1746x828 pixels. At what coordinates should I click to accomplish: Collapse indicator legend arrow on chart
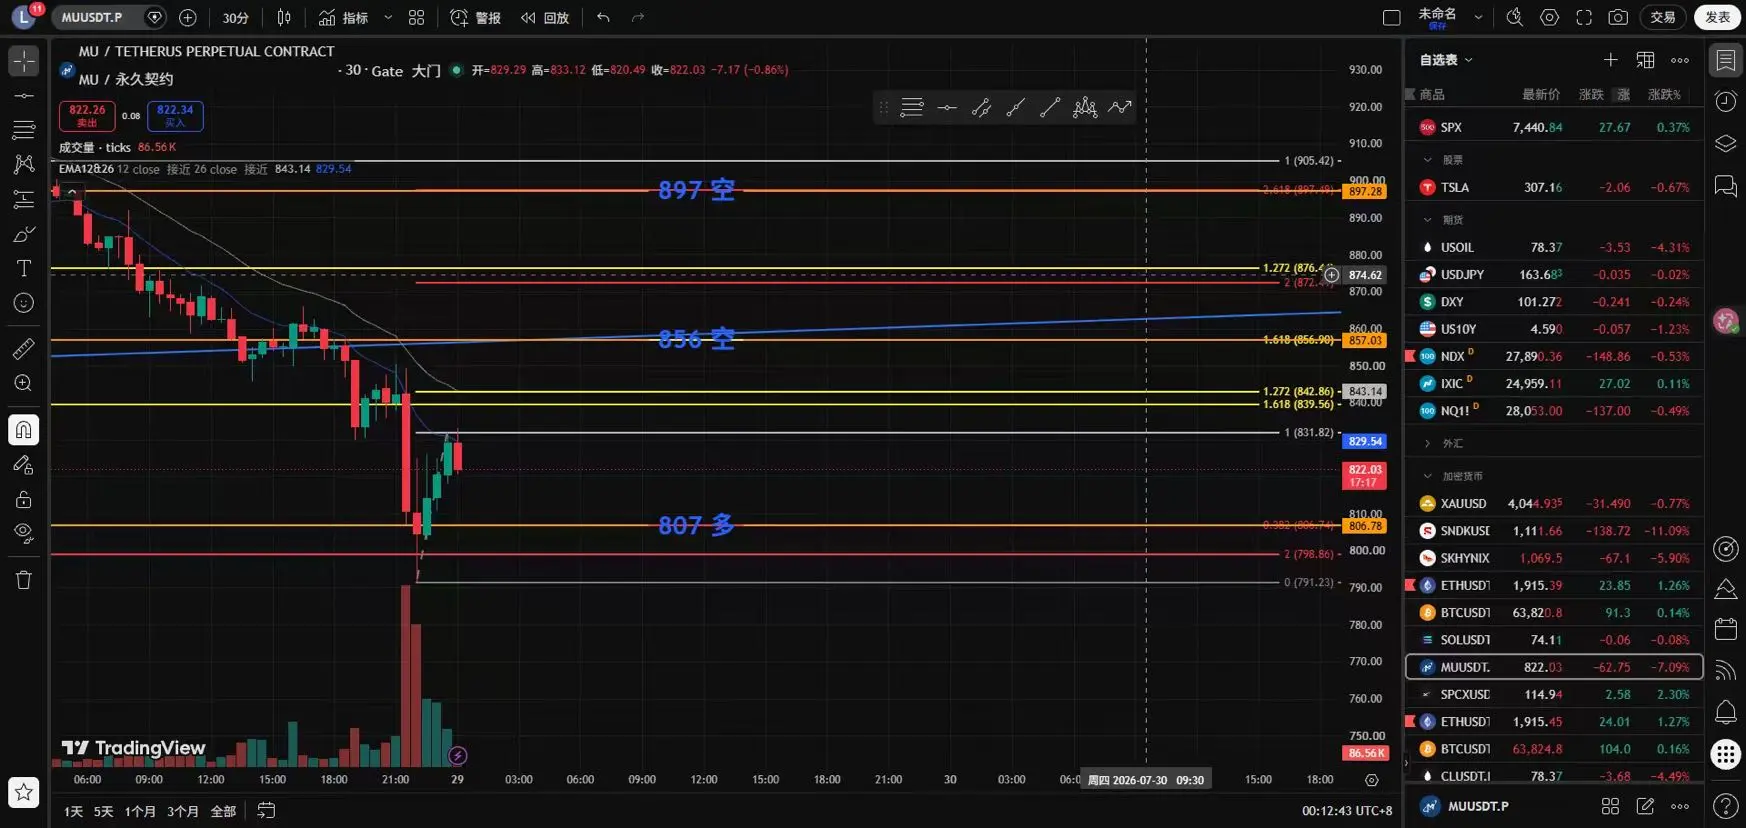coord(72,191)
